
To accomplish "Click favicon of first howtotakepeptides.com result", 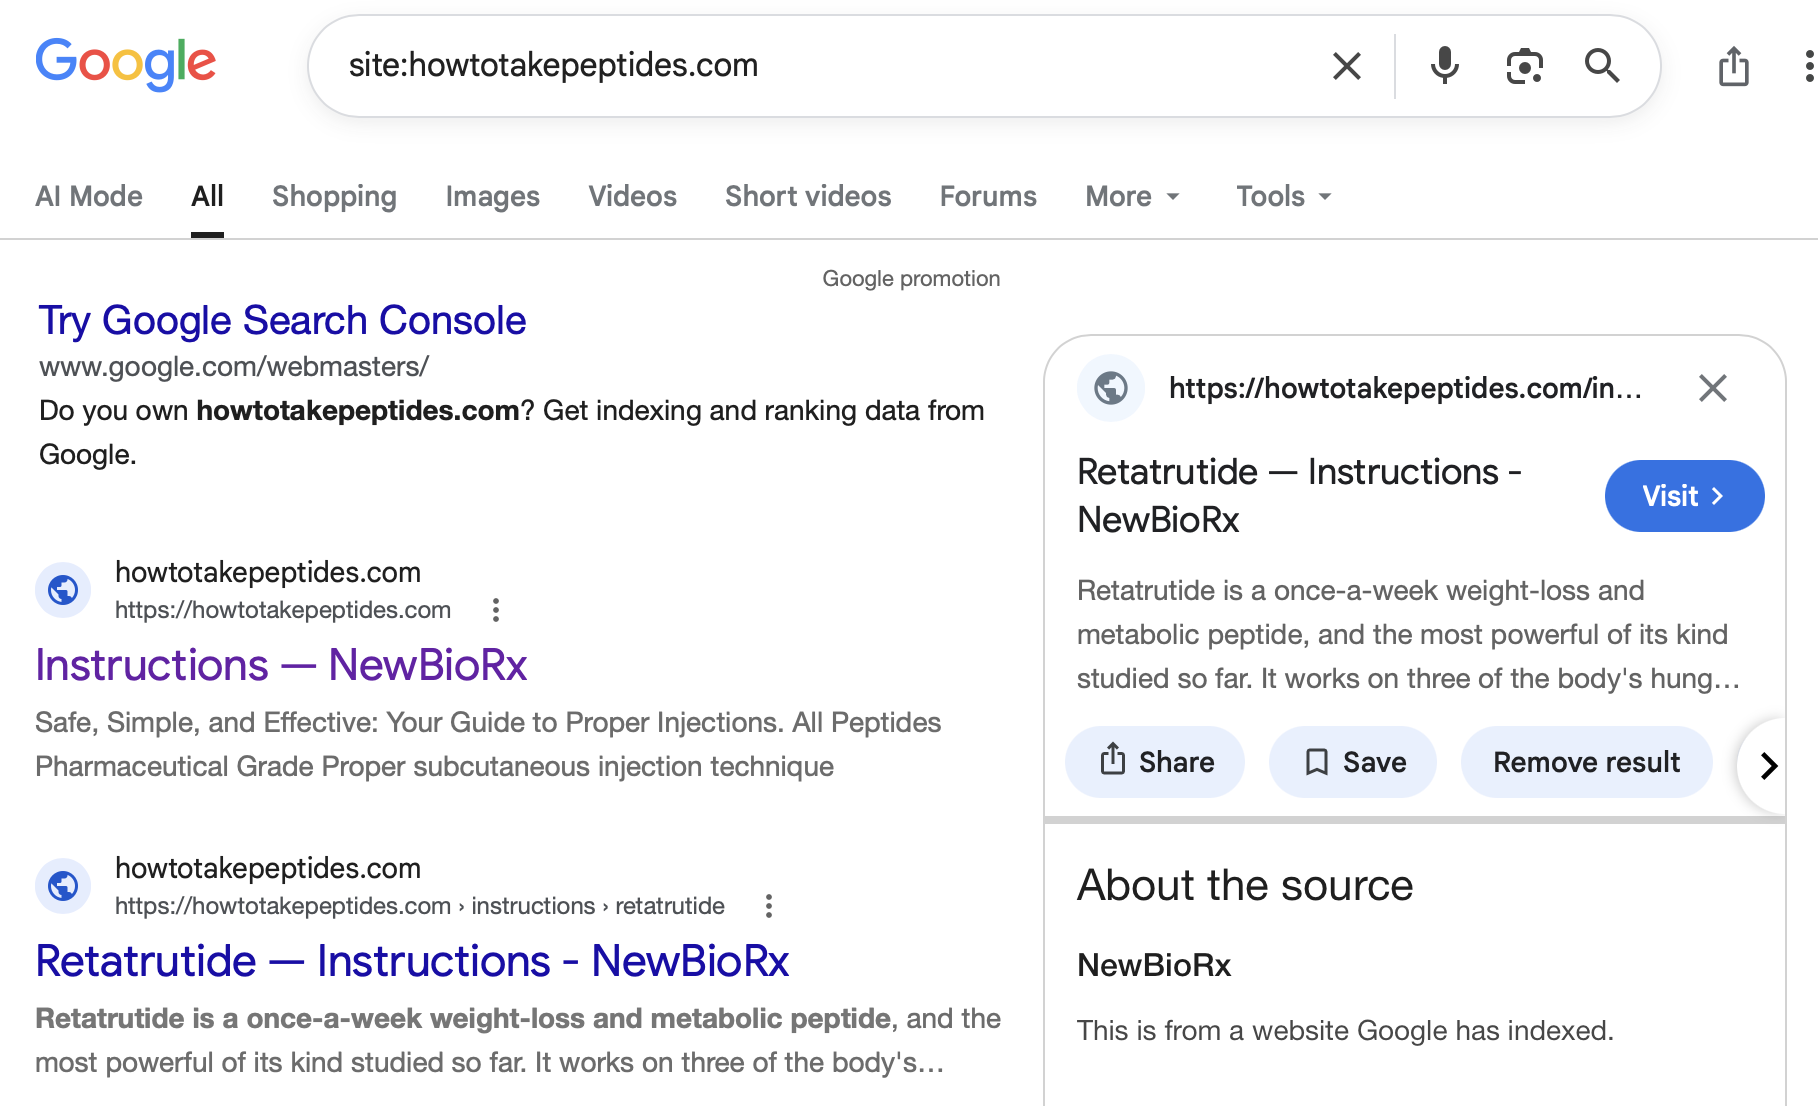I will pos(63,590).
